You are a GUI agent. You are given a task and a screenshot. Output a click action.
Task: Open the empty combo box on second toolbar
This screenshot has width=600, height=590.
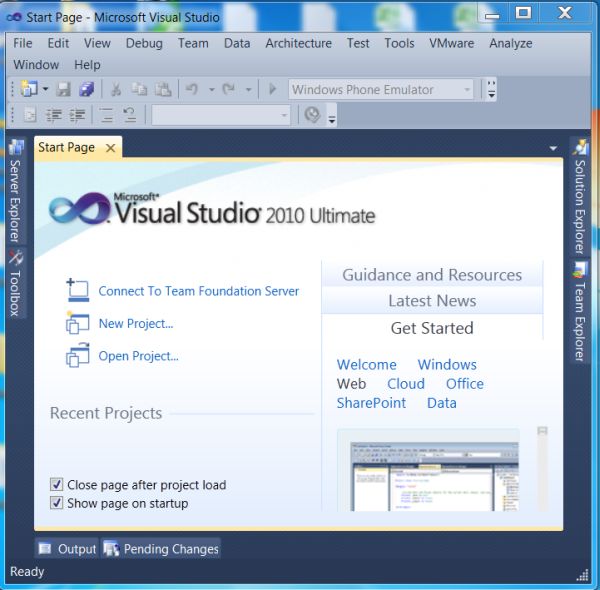pyautogui.click(x=221, y=115)
